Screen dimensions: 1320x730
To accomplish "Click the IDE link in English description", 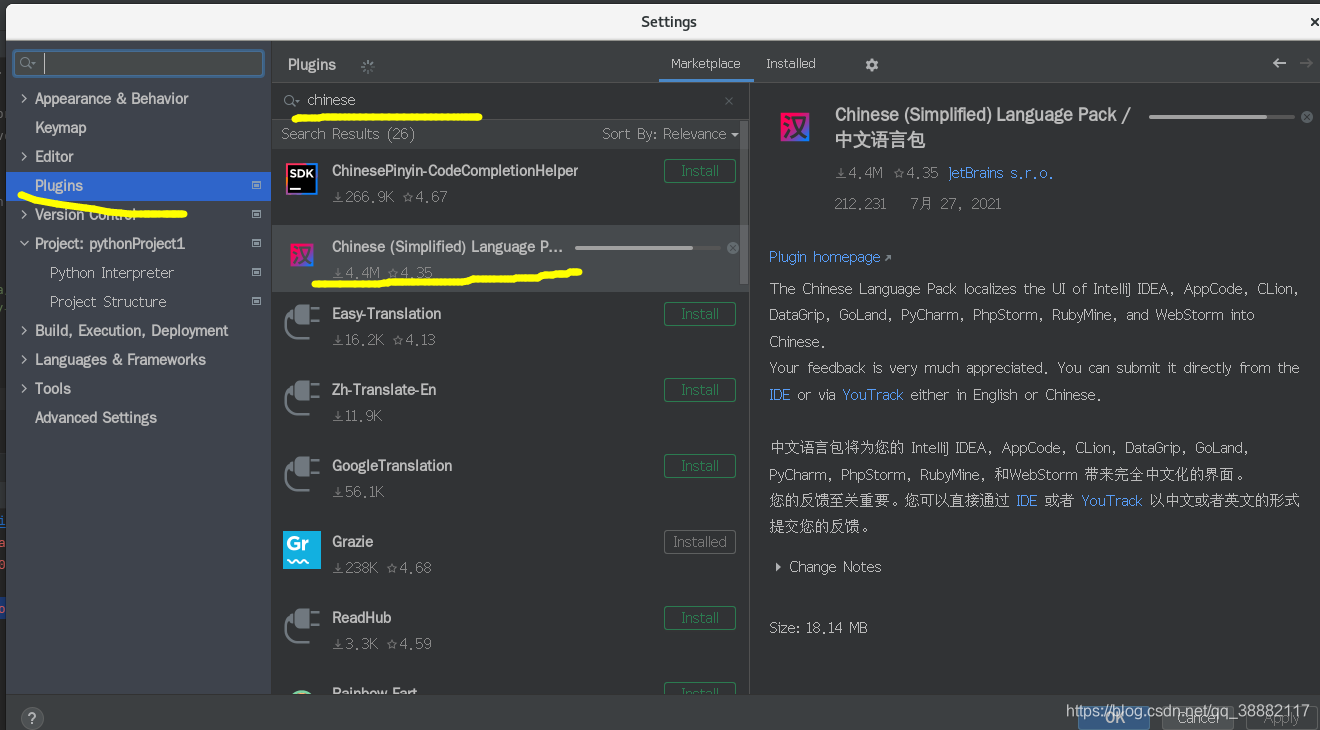I will tap(780, 395).
